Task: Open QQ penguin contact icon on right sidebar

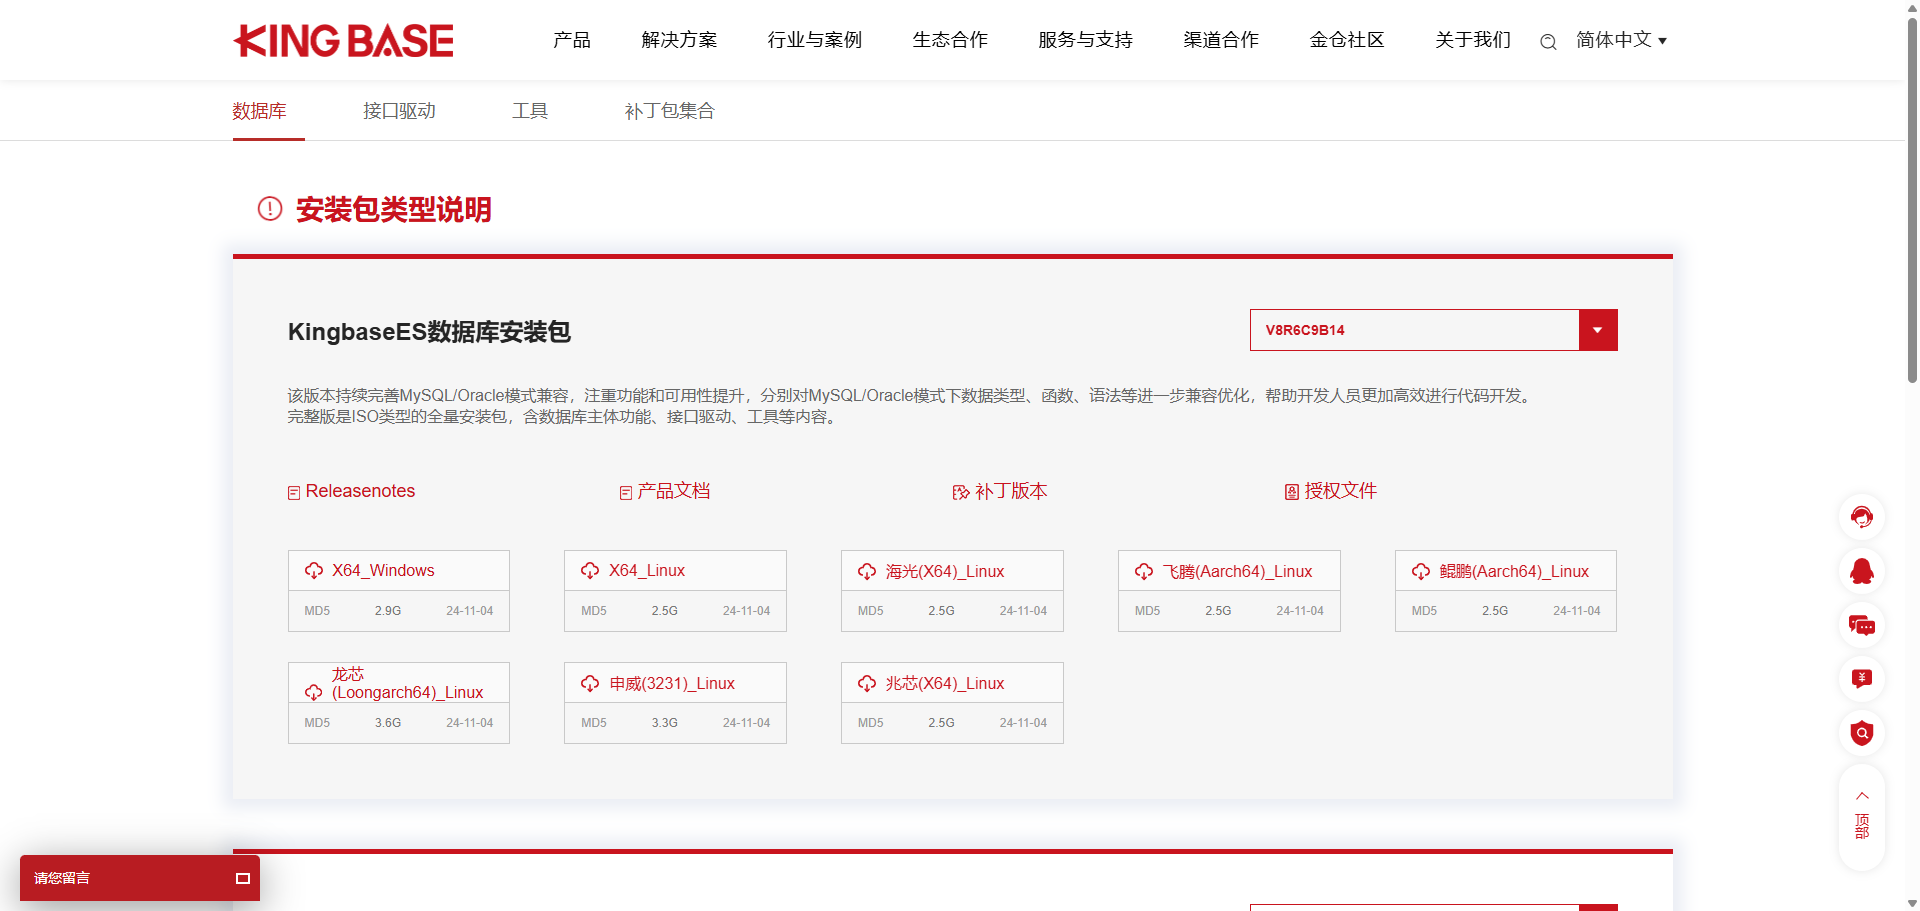Action: 1862,571
